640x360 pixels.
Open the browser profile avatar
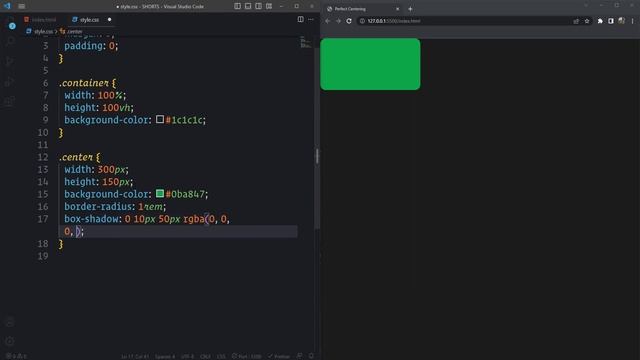(x=621, y=21)
